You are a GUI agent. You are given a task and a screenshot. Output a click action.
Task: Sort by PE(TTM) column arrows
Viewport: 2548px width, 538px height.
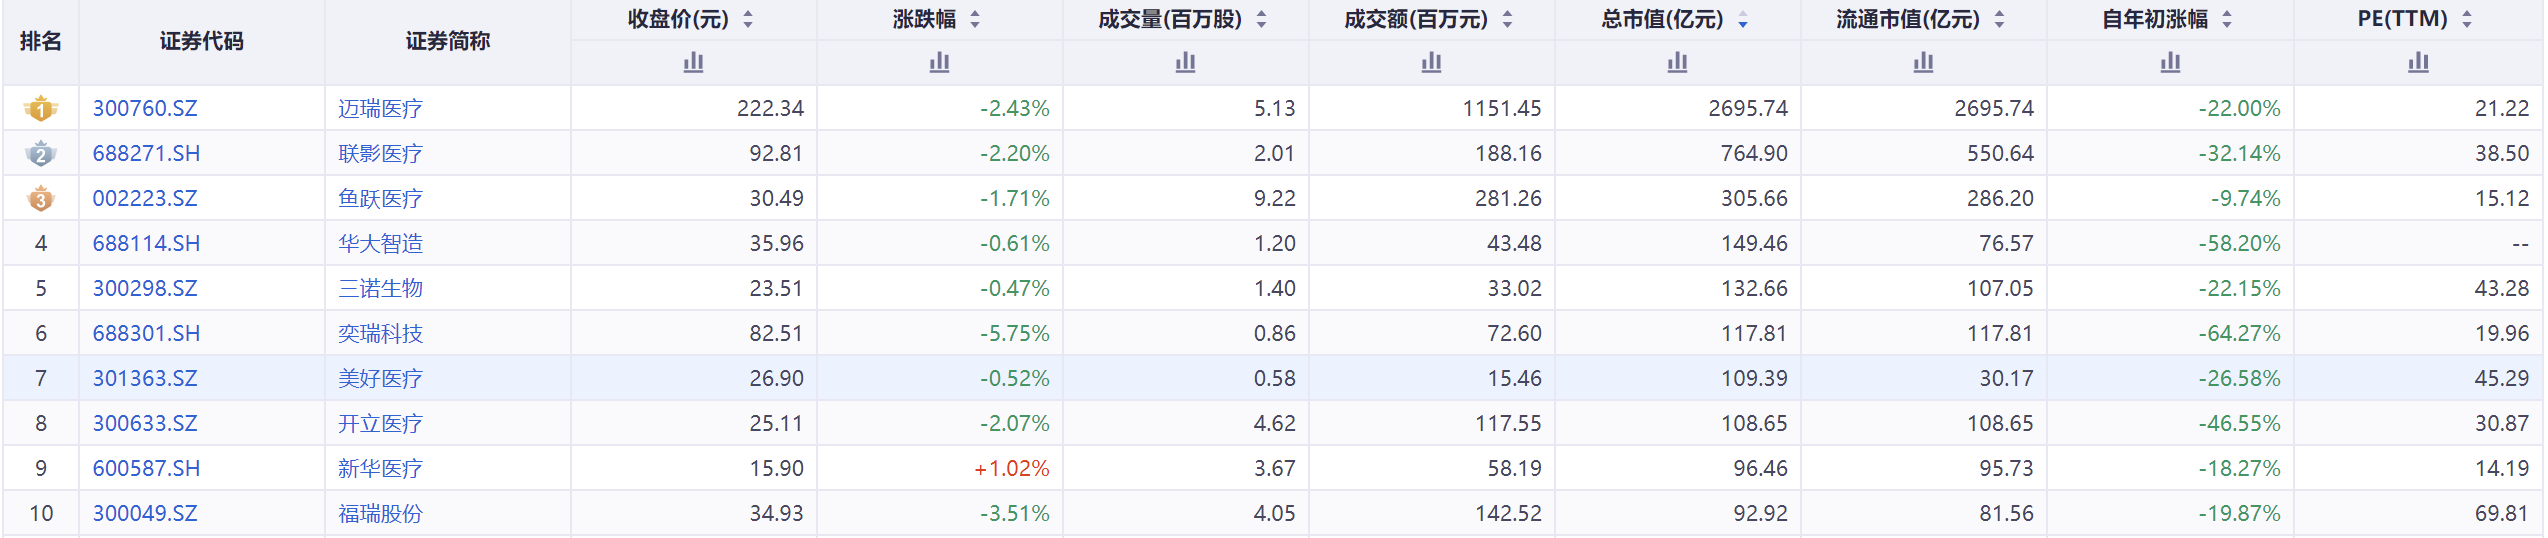[2467, 19]
